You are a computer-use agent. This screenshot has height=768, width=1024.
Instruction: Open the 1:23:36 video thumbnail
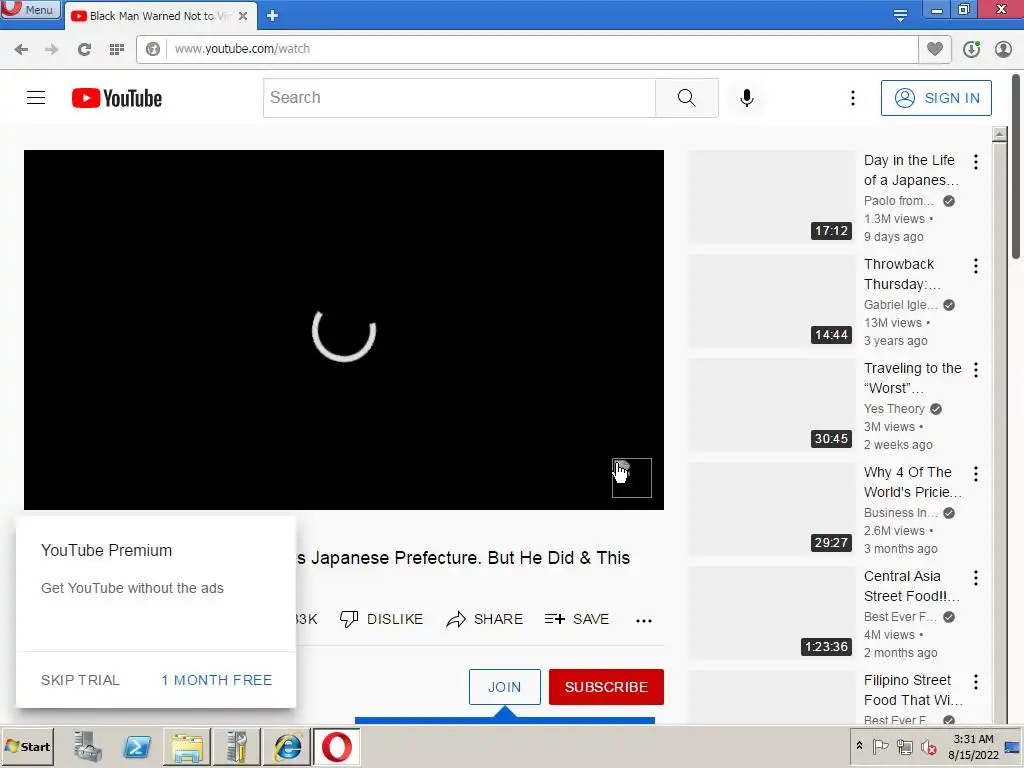tap(771, 613)
